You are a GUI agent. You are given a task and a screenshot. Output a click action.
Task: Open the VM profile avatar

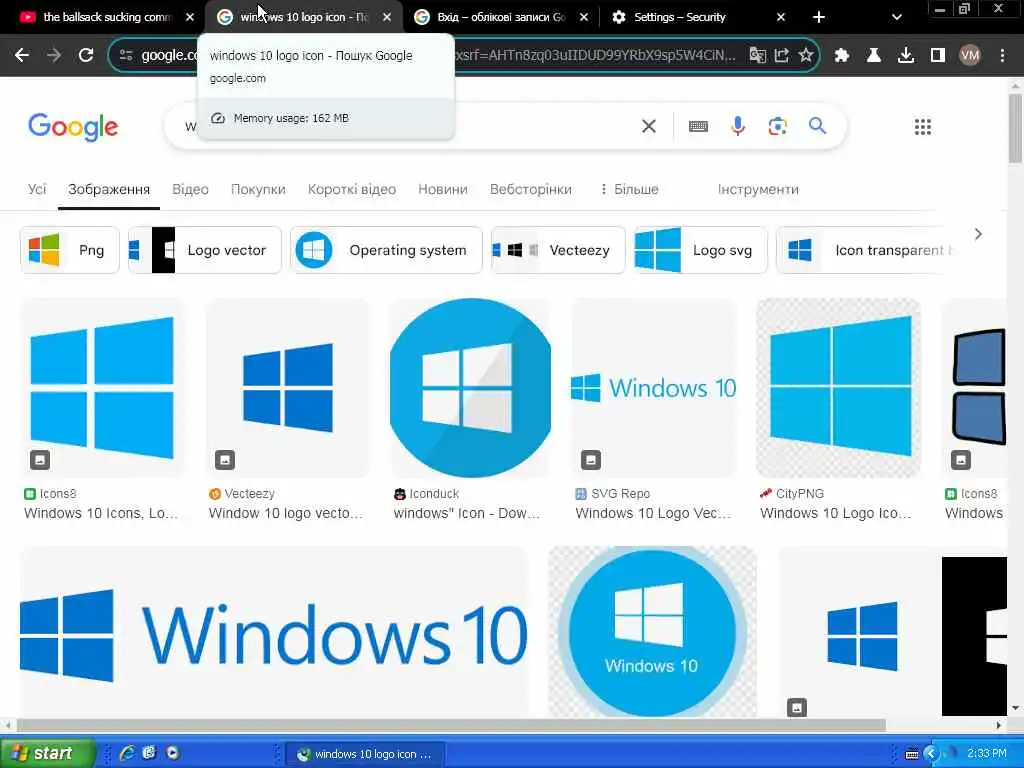tap(970, 56)
